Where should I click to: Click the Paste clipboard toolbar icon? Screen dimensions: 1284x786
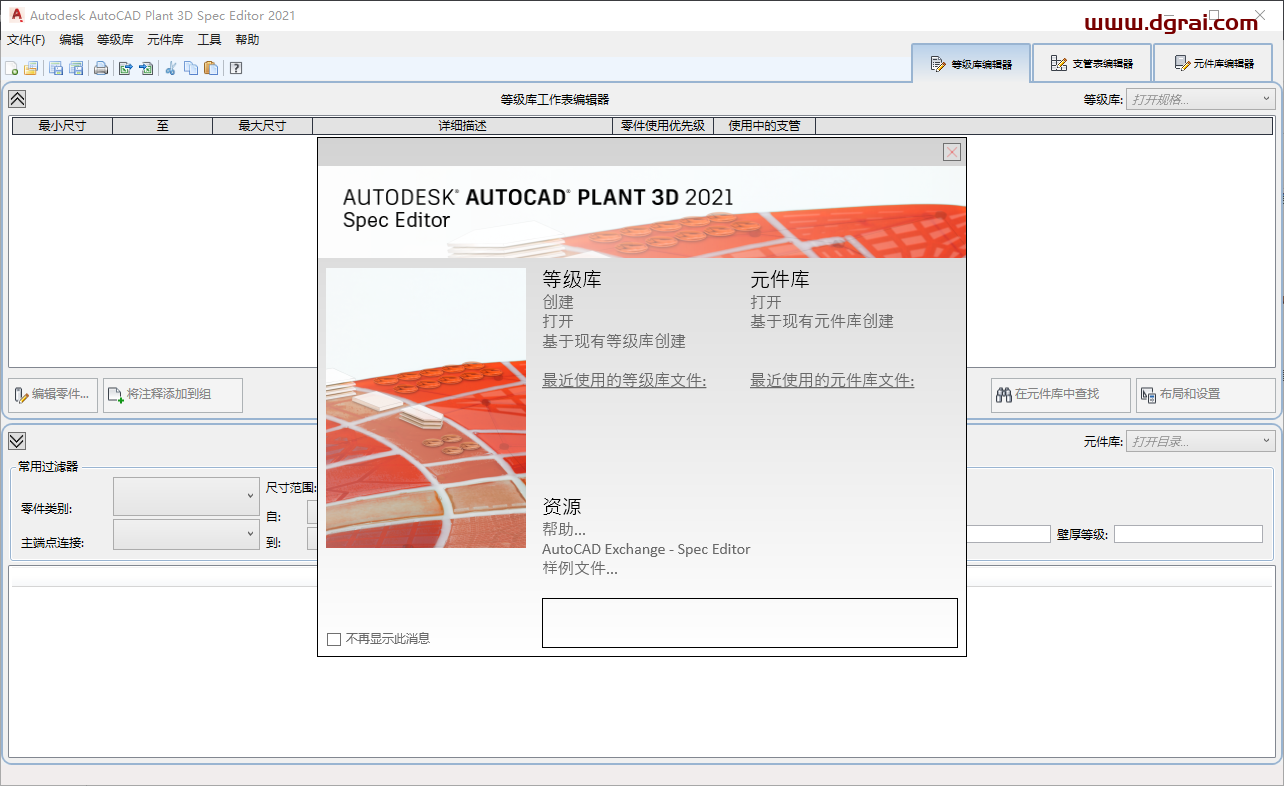pos(211,68)
